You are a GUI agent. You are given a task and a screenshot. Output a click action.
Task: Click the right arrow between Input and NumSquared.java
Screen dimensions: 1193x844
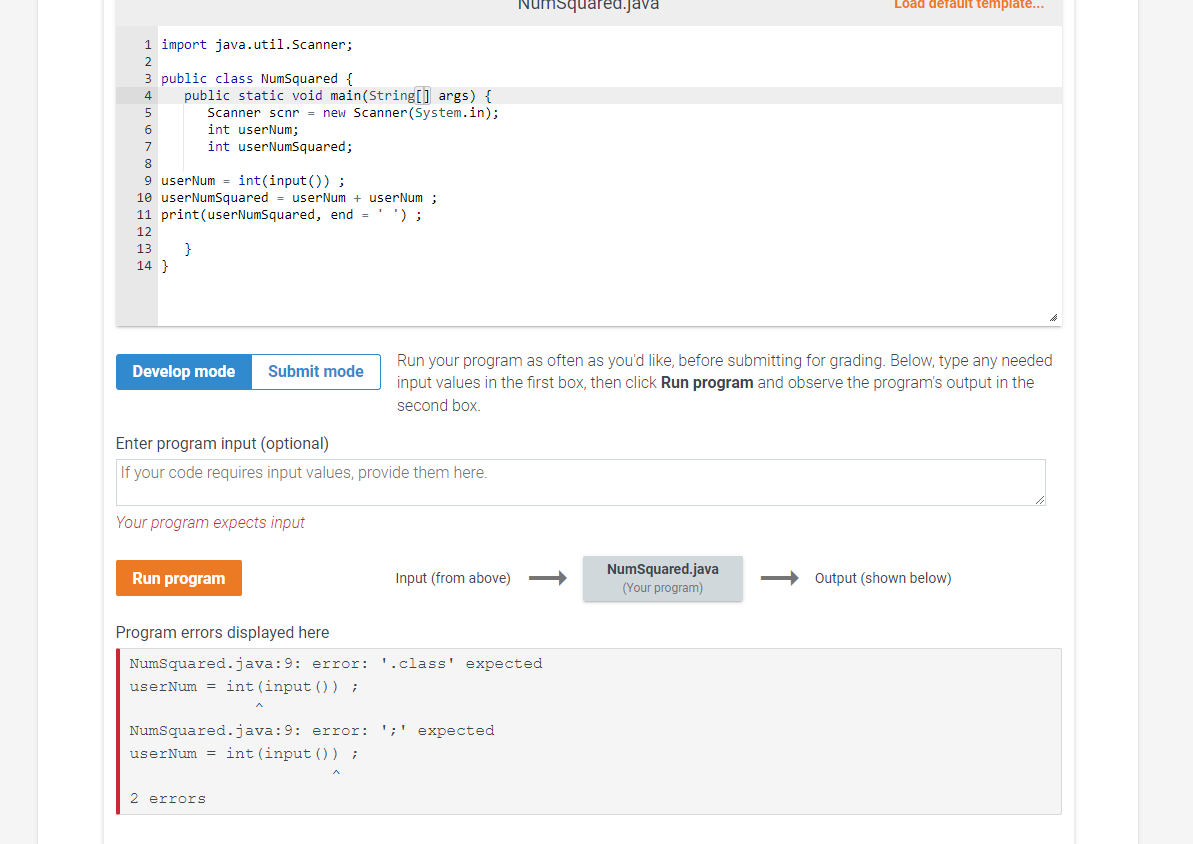coord(547,578)
